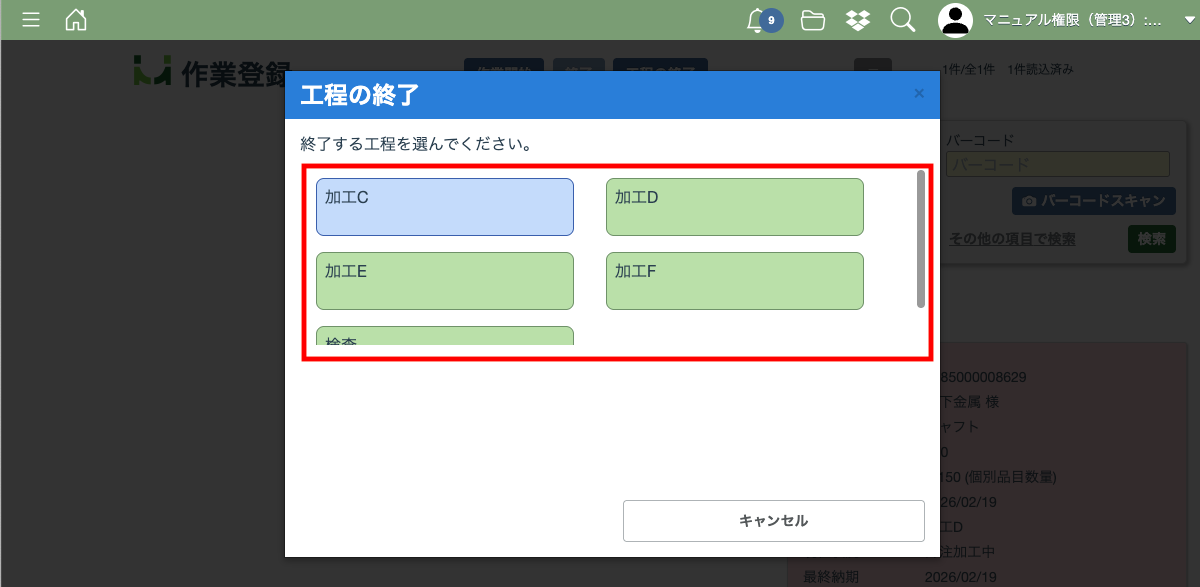
Task: Open search with magnifying glass icon
Action: [902, 20]
